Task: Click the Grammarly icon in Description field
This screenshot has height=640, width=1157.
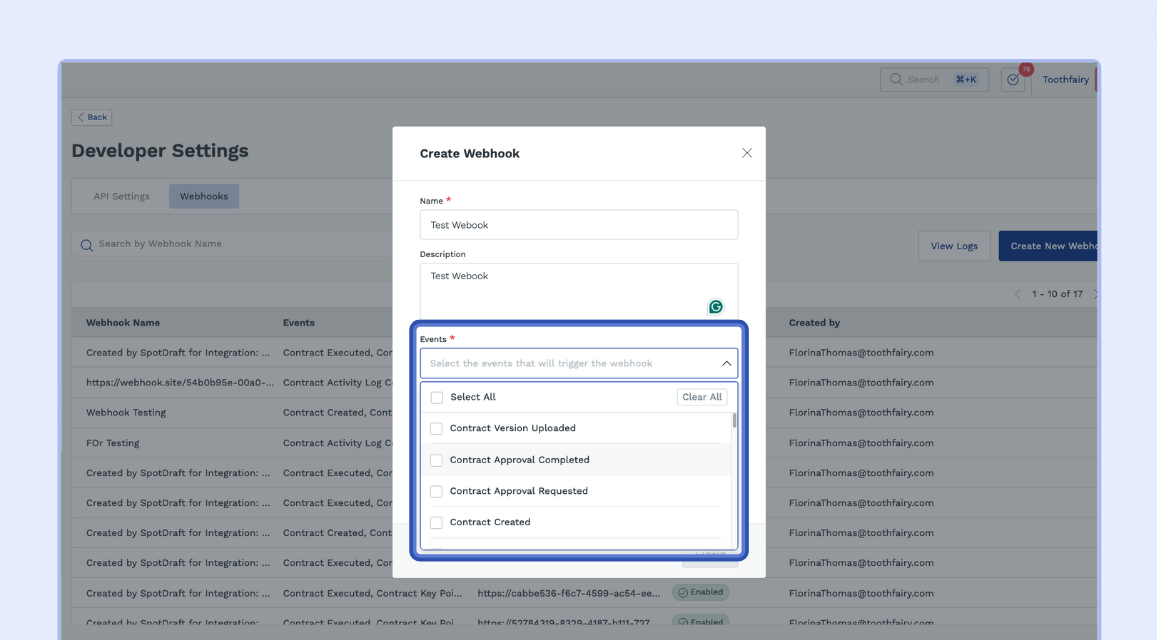Action: click(715, 307)
